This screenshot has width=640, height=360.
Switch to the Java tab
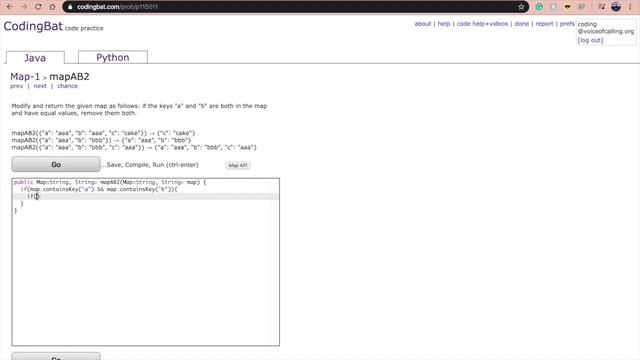(x=35, y=58)
